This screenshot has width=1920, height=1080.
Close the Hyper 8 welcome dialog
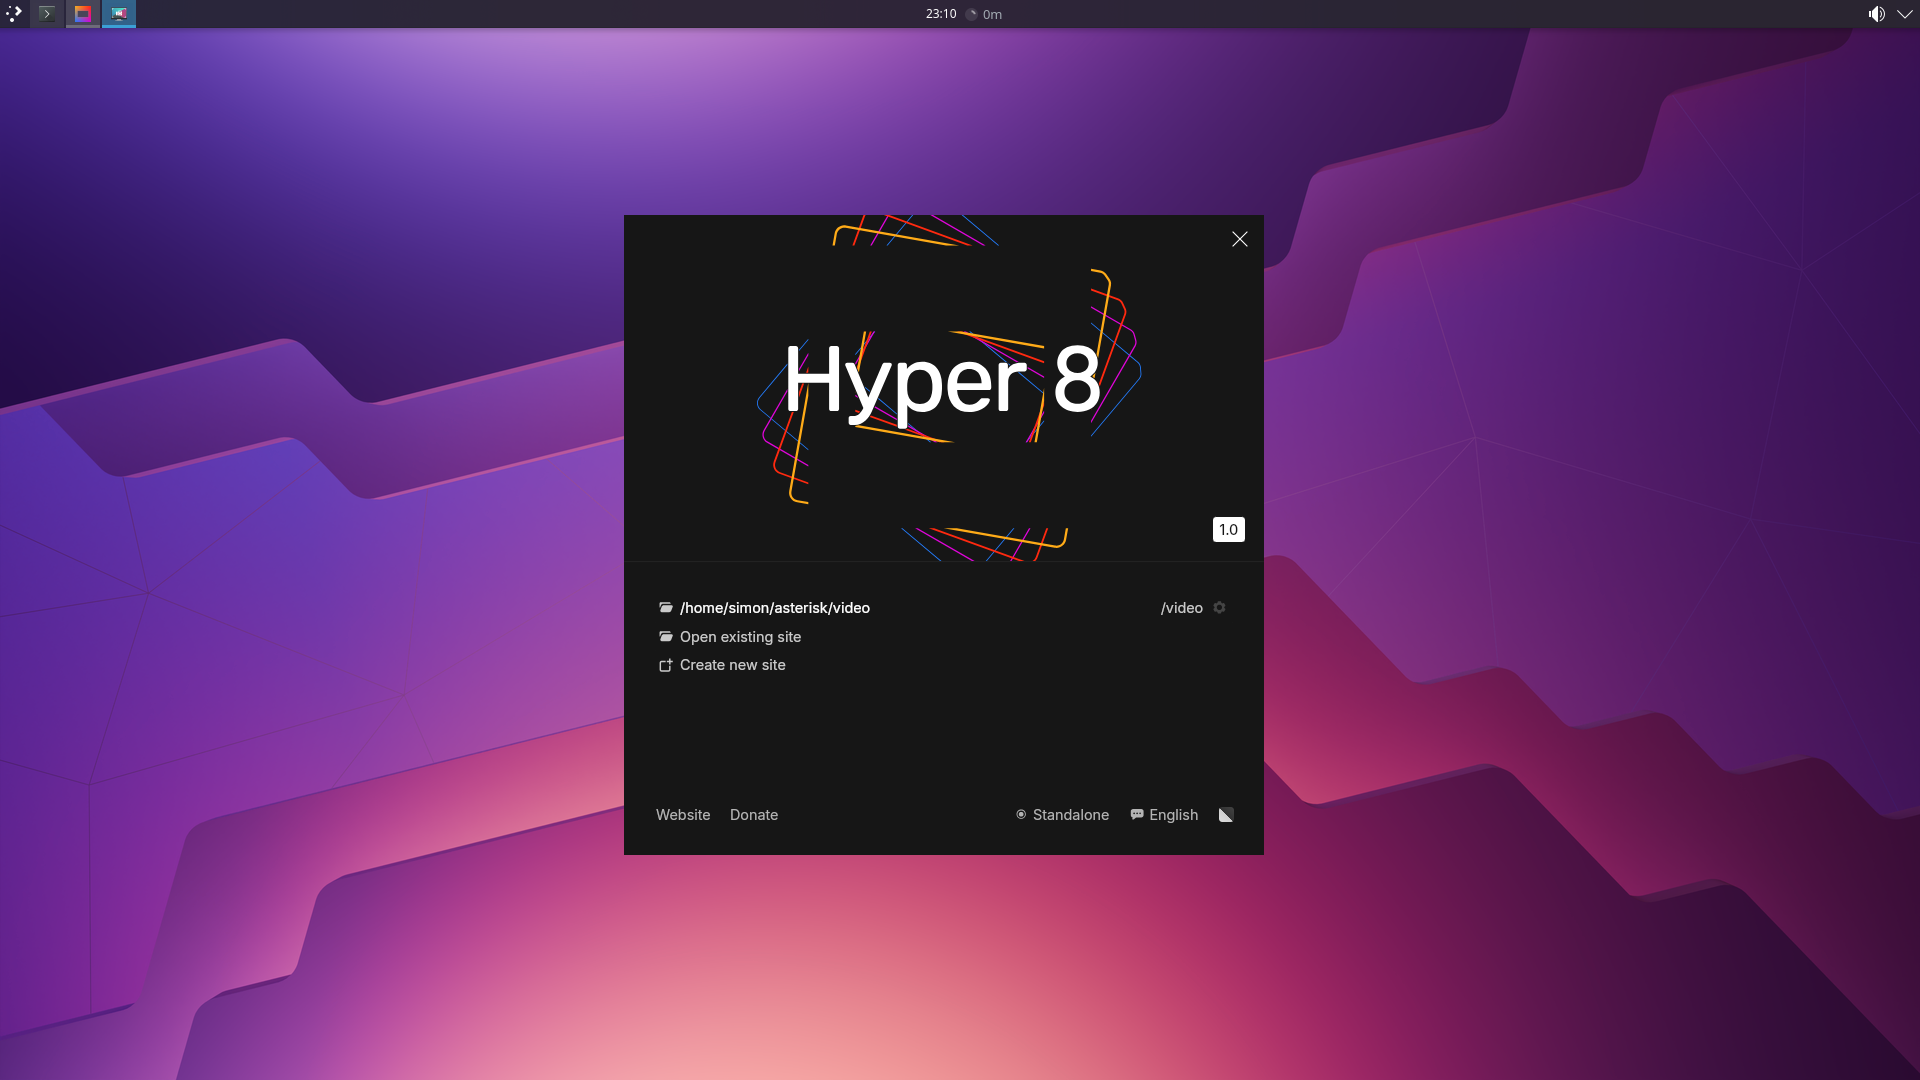click(x=1239, y=239)
